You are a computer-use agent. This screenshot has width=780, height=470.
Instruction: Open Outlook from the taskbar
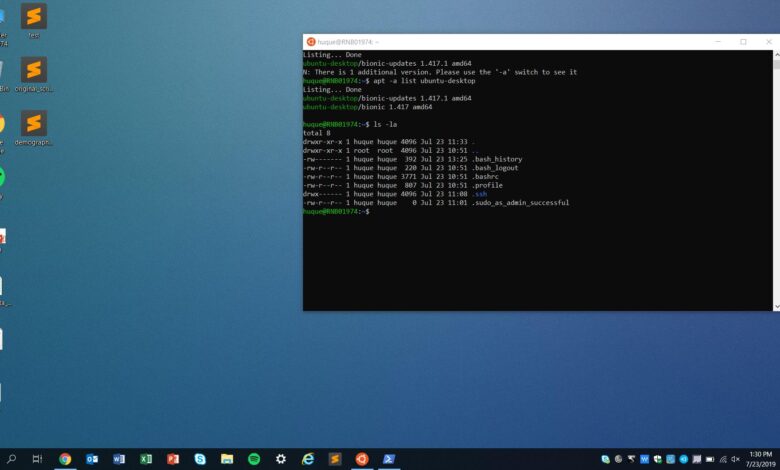(x=92, y=459)
